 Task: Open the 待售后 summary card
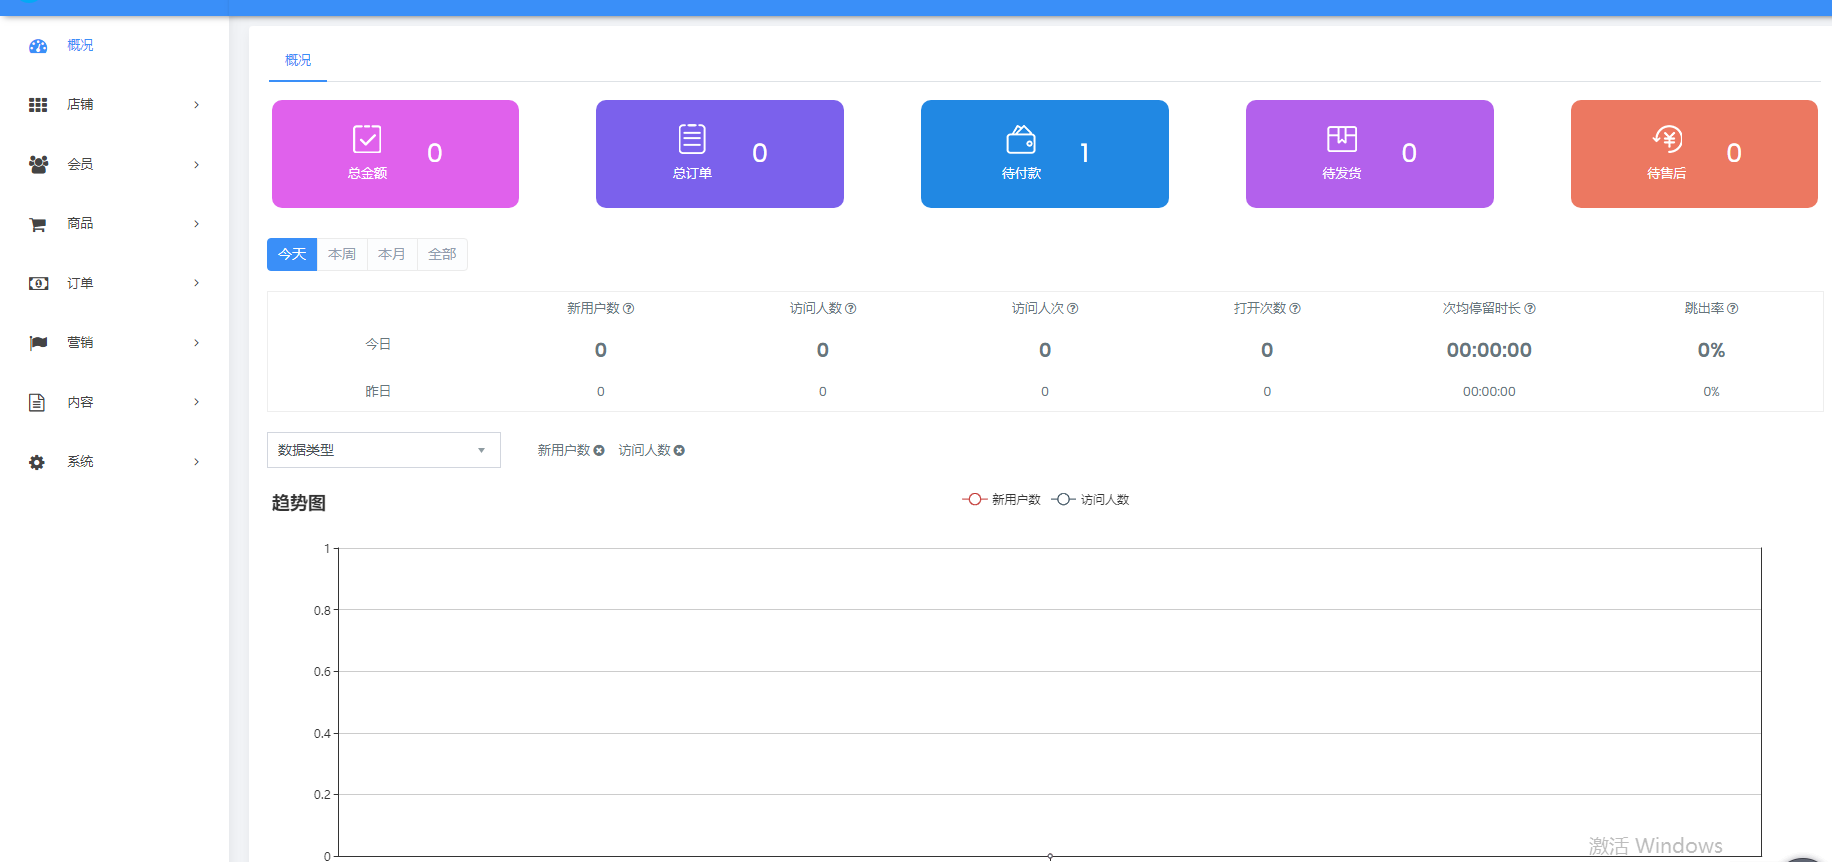point(1694,154)
